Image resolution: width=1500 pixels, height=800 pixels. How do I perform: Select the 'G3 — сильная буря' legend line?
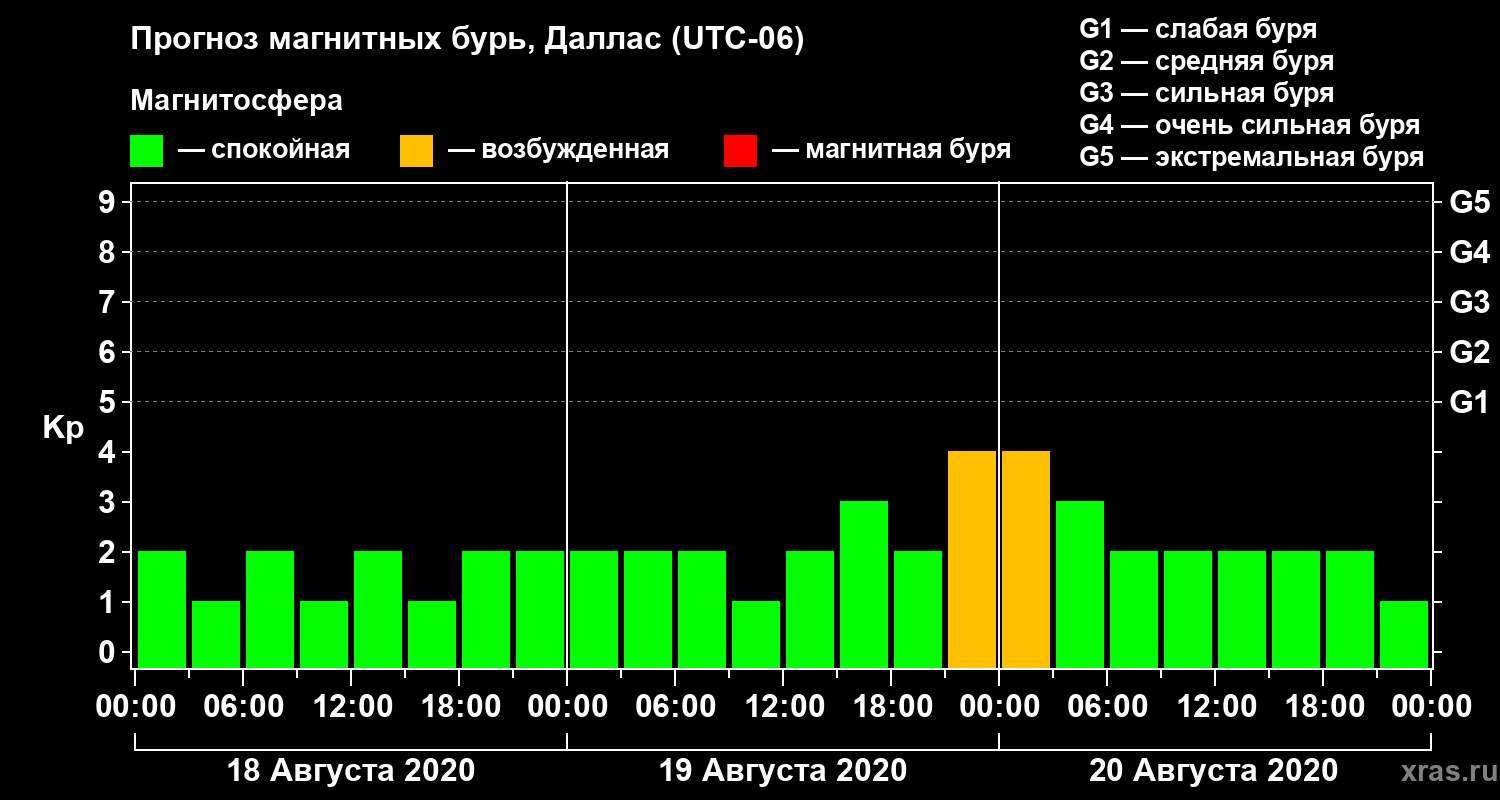point(1206,93)
